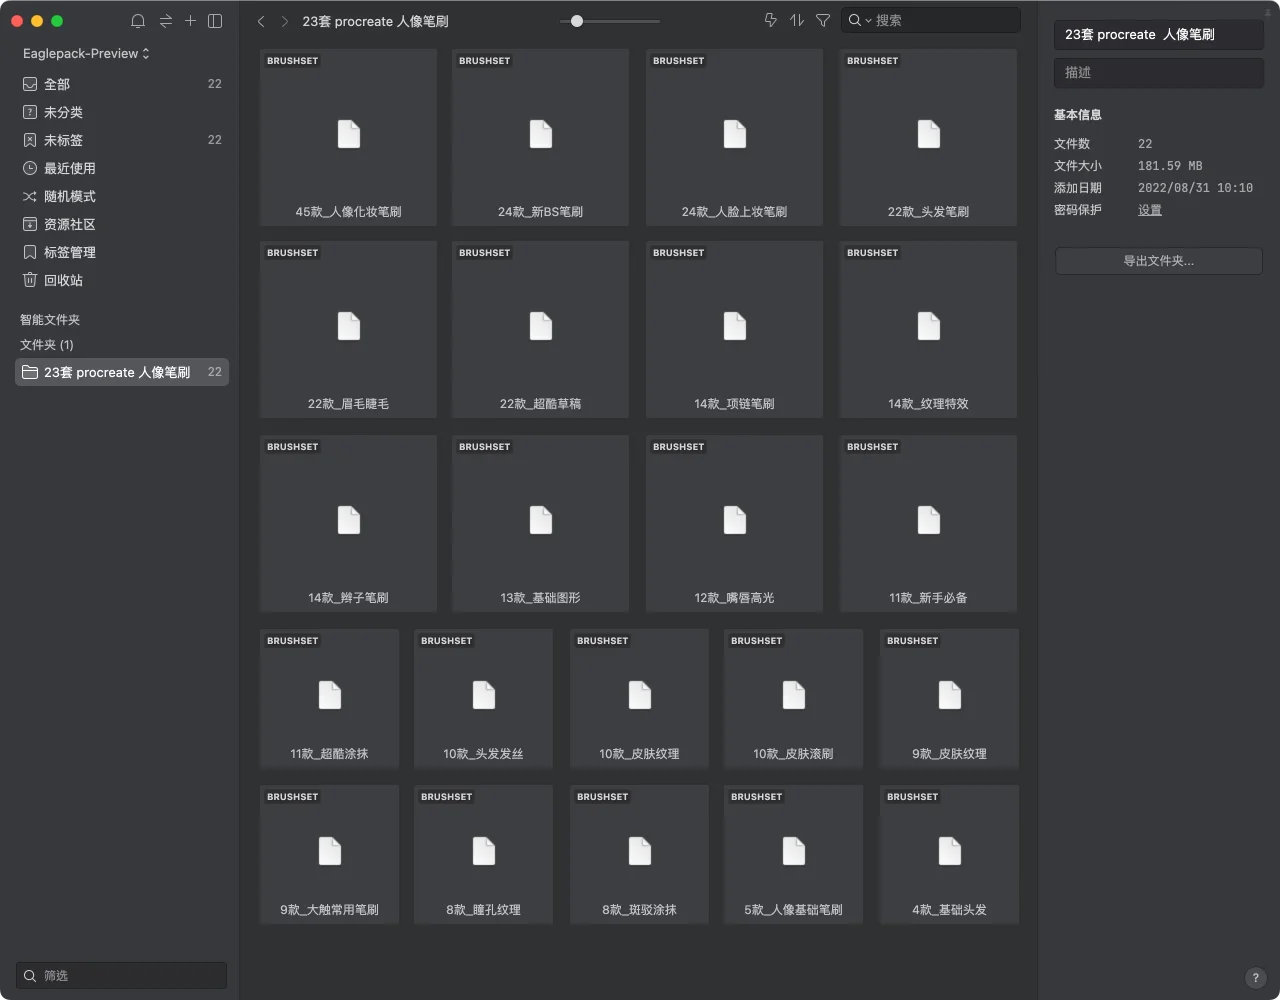The image size is (1280, 1000).
Task: Collapse the 文件夹 (1) section header
Action: click(47, 345)
